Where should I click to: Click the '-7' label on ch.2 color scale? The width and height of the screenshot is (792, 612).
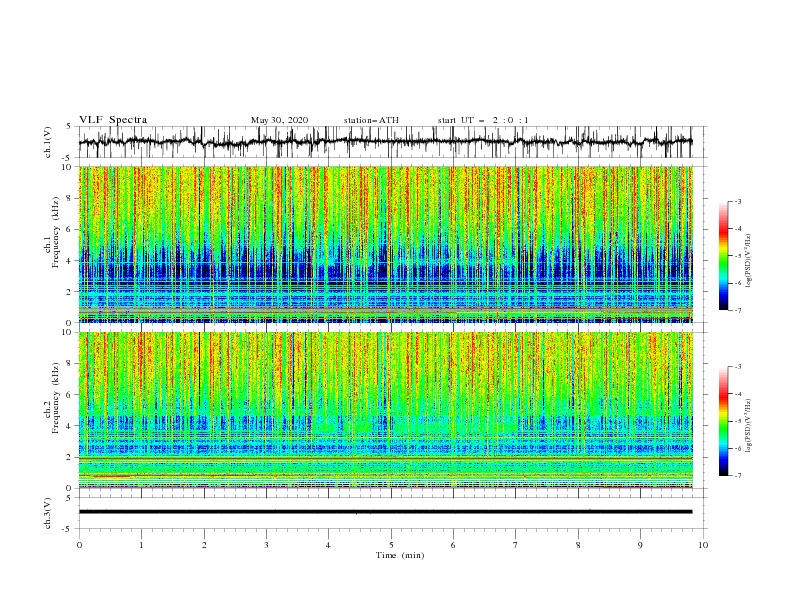(738, 475)
